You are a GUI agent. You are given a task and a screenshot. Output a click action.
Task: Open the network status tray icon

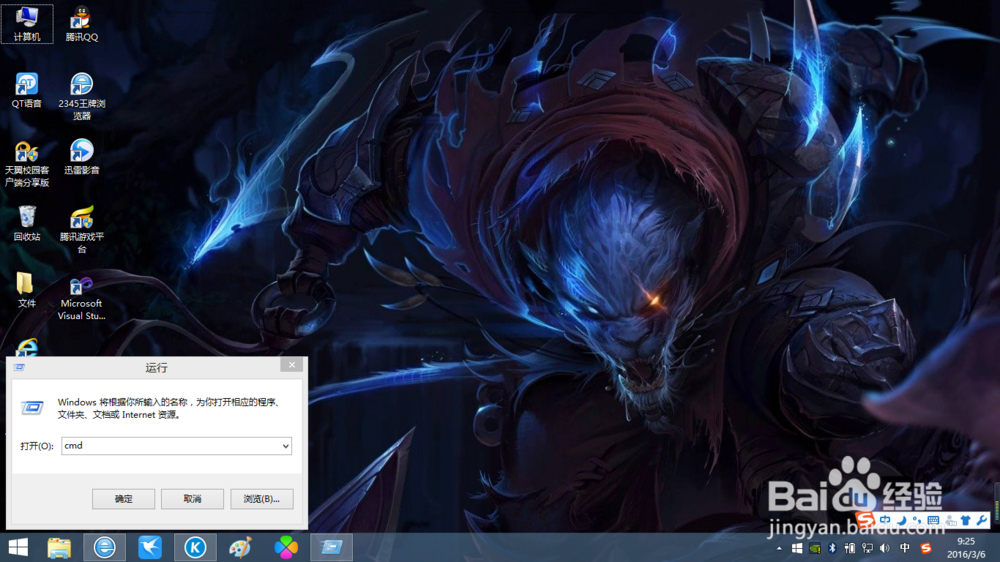pos(867,548)
